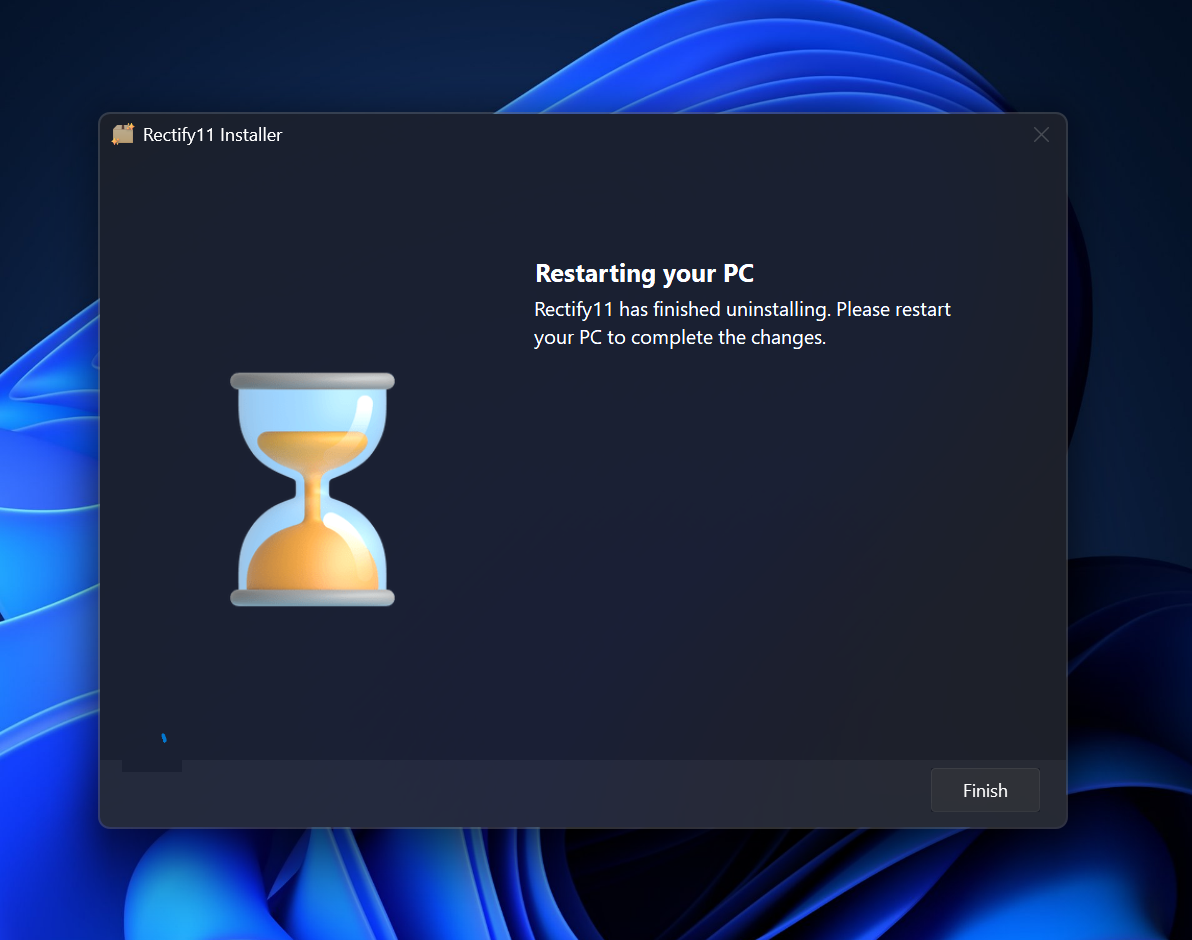Viewport: 1192px width, 940px height.
Task: Click the 'Rectify11 Installer' window title text
Action: point(212,135)
